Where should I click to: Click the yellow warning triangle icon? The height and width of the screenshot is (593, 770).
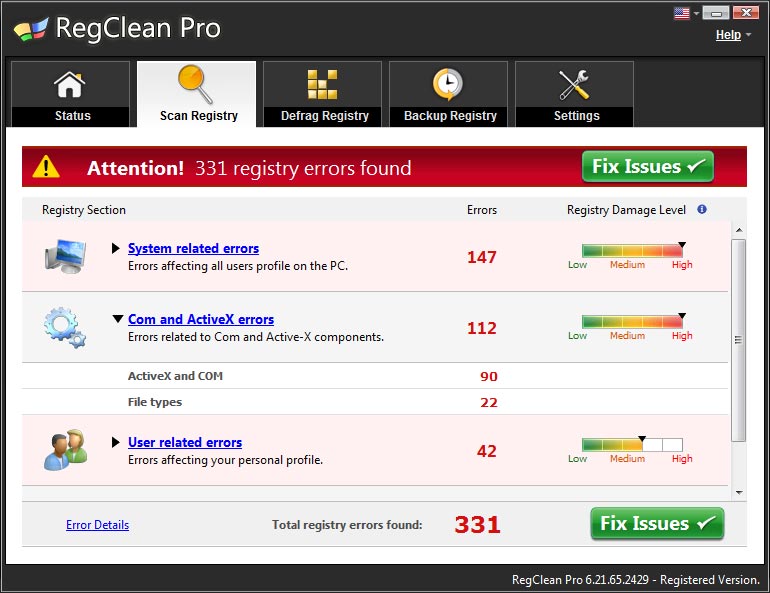47,167
